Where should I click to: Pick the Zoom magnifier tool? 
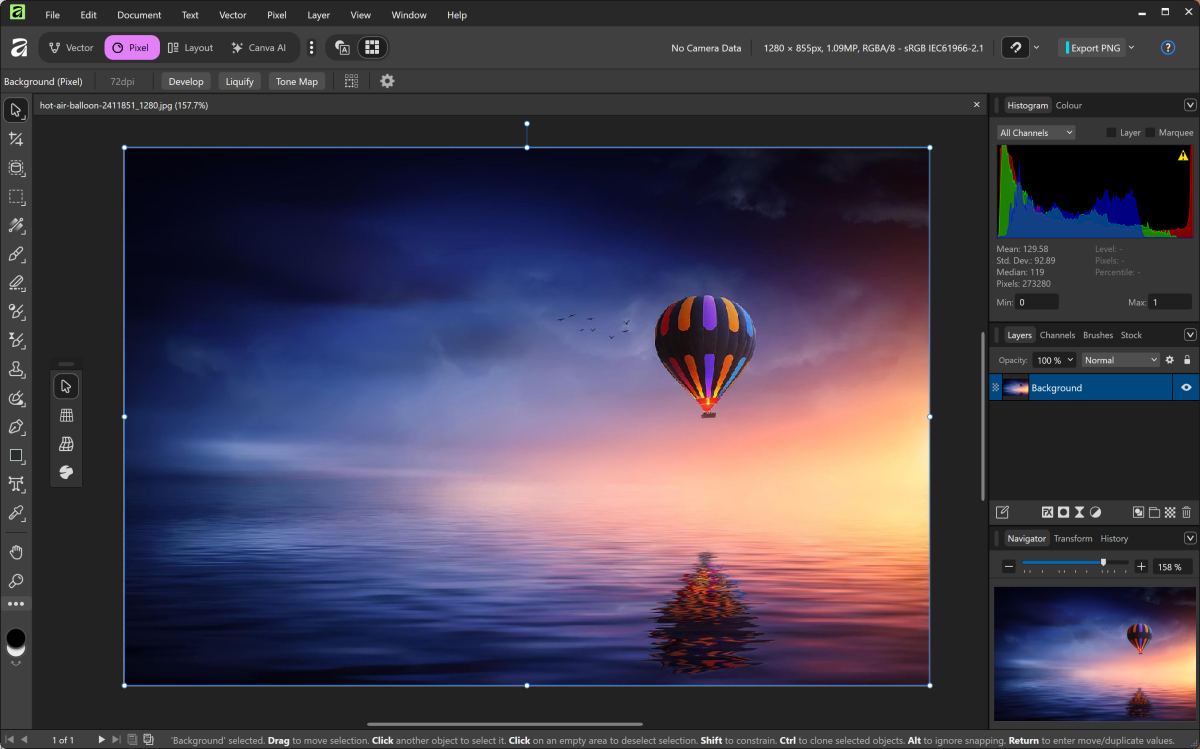click(x=16, y=581)
